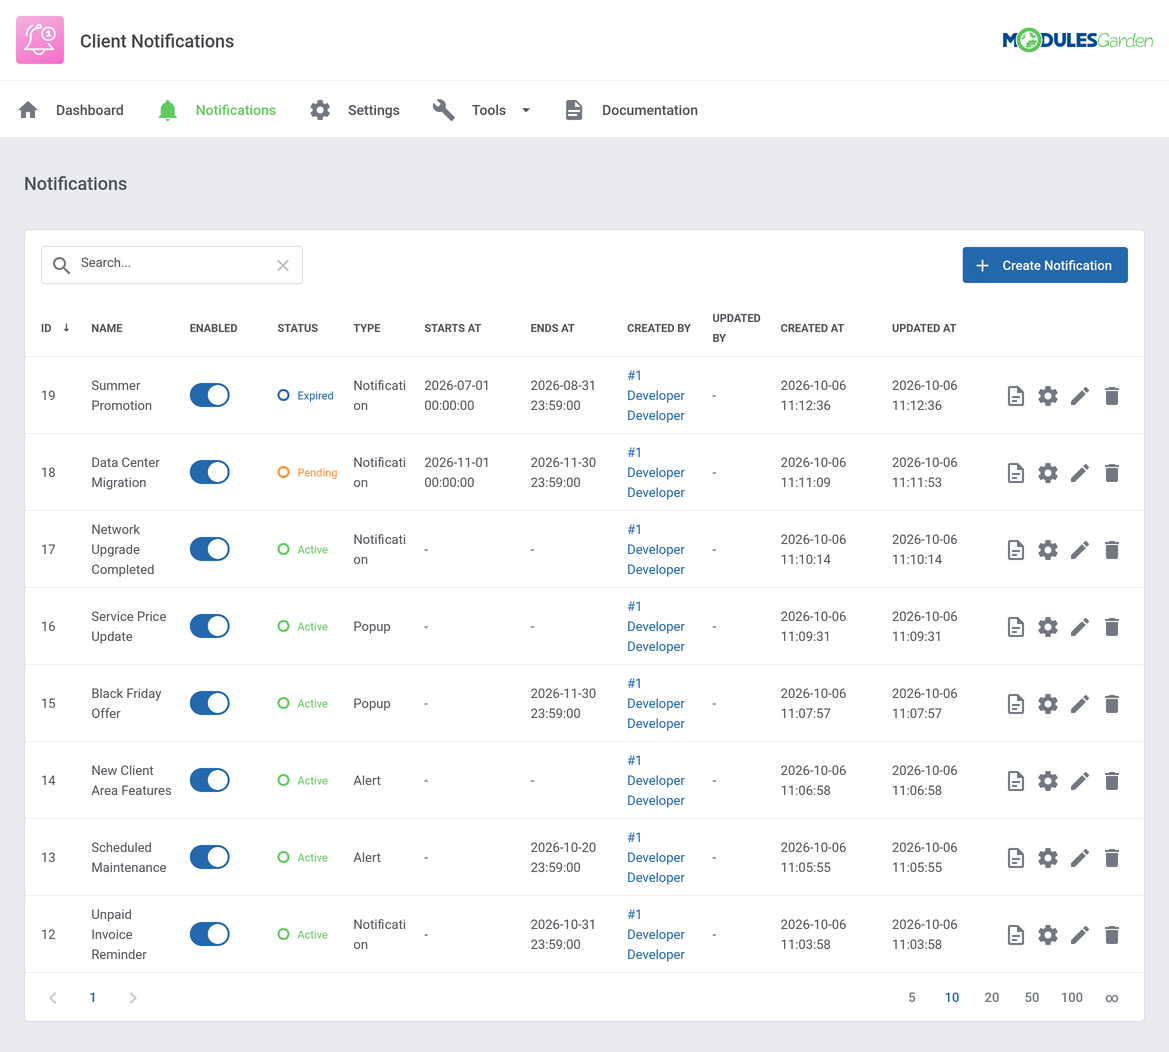
Task: Disable the Summer Promotion notification toggle
Action: (209, 395)
